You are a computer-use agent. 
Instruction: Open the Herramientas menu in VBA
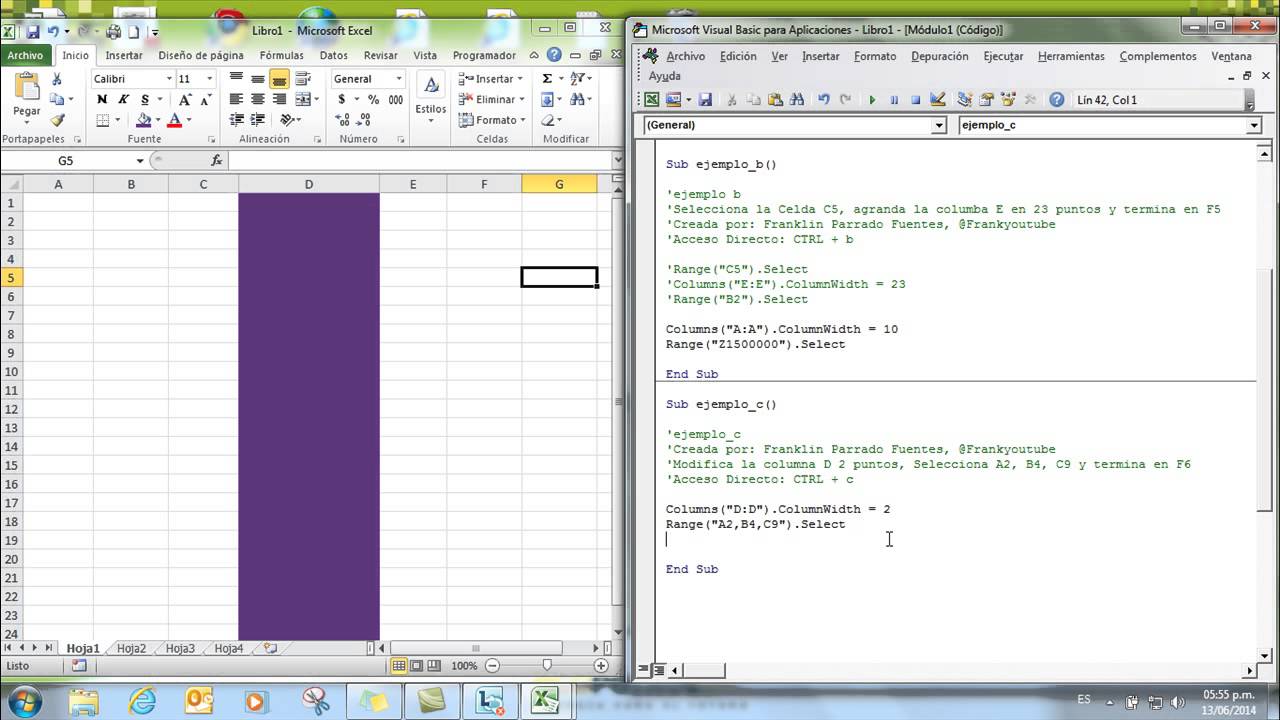point(1071,56)
